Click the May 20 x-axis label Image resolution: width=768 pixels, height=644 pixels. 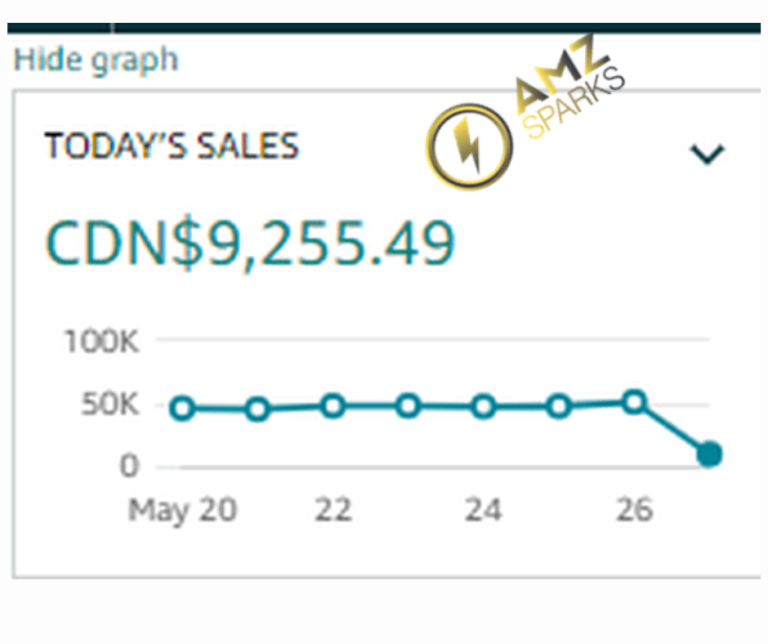tap(182, 510)
